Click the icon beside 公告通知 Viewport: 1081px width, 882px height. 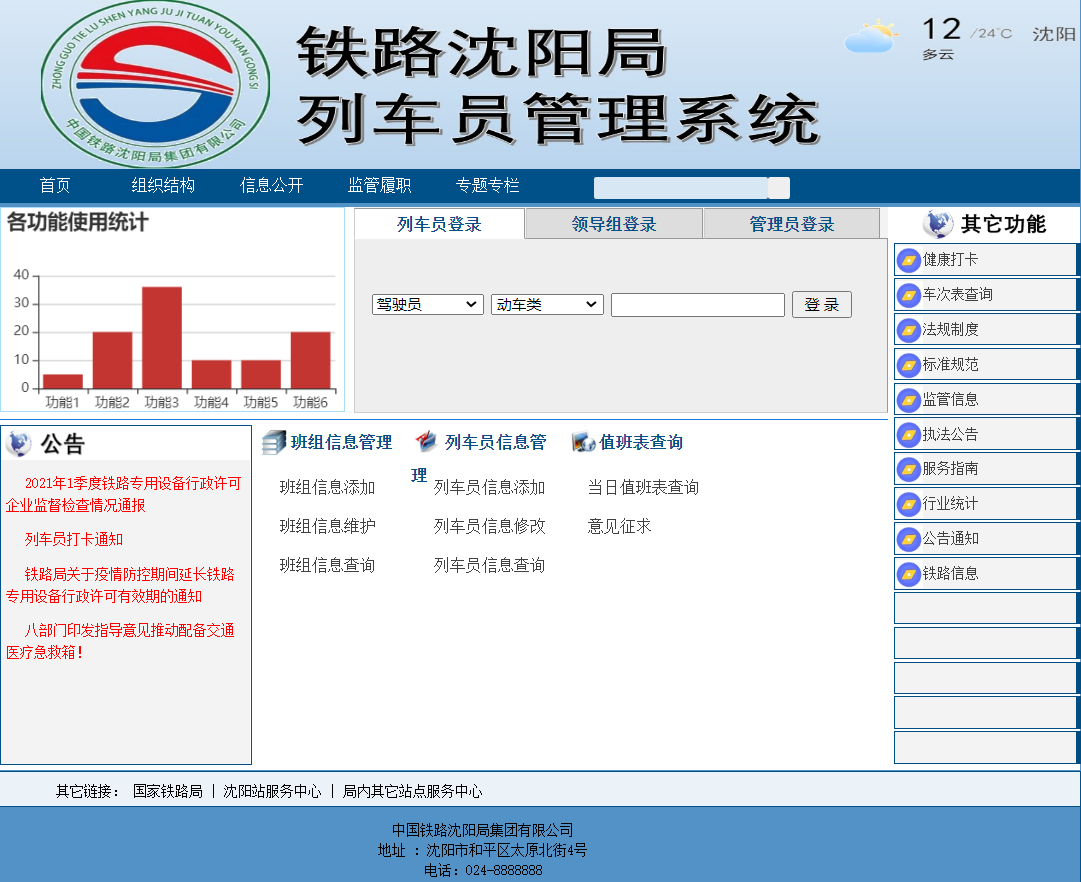coord(909,539)
